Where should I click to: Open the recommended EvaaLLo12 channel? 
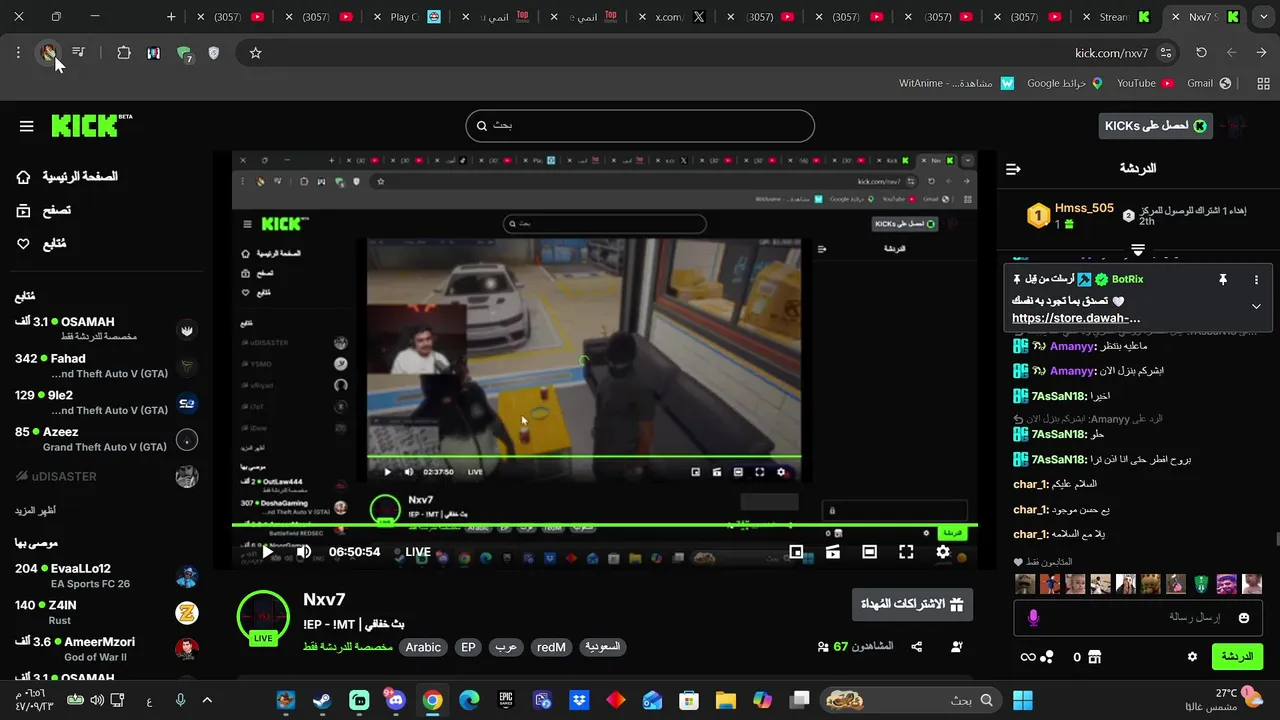105,576
